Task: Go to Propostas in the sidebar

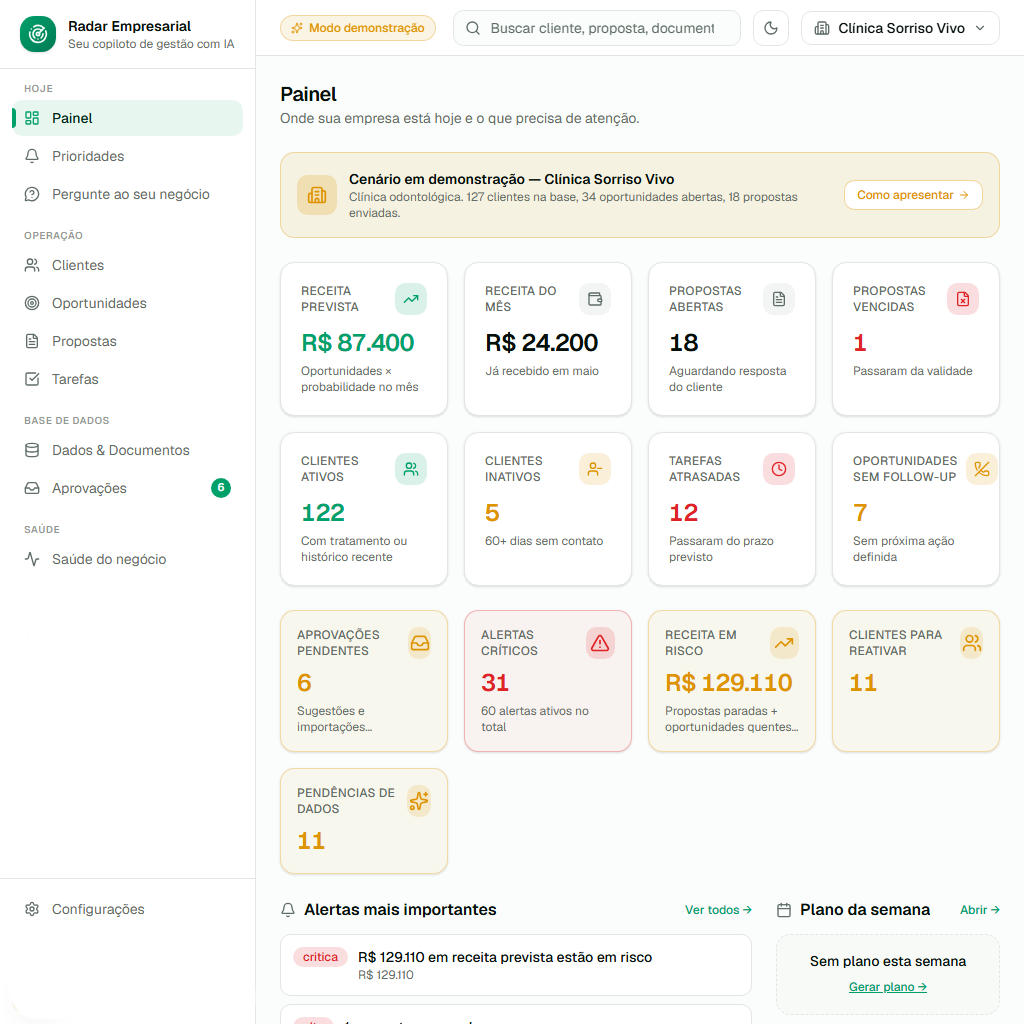Action: (127, 341)
